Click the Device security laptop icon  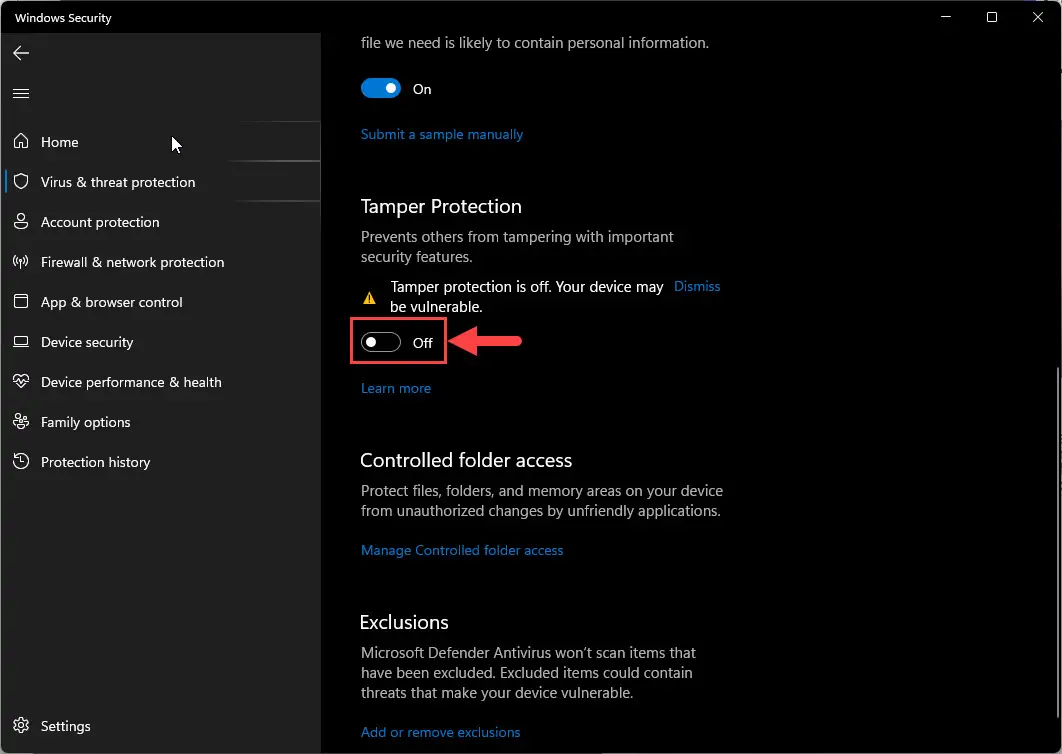point(21,341)
